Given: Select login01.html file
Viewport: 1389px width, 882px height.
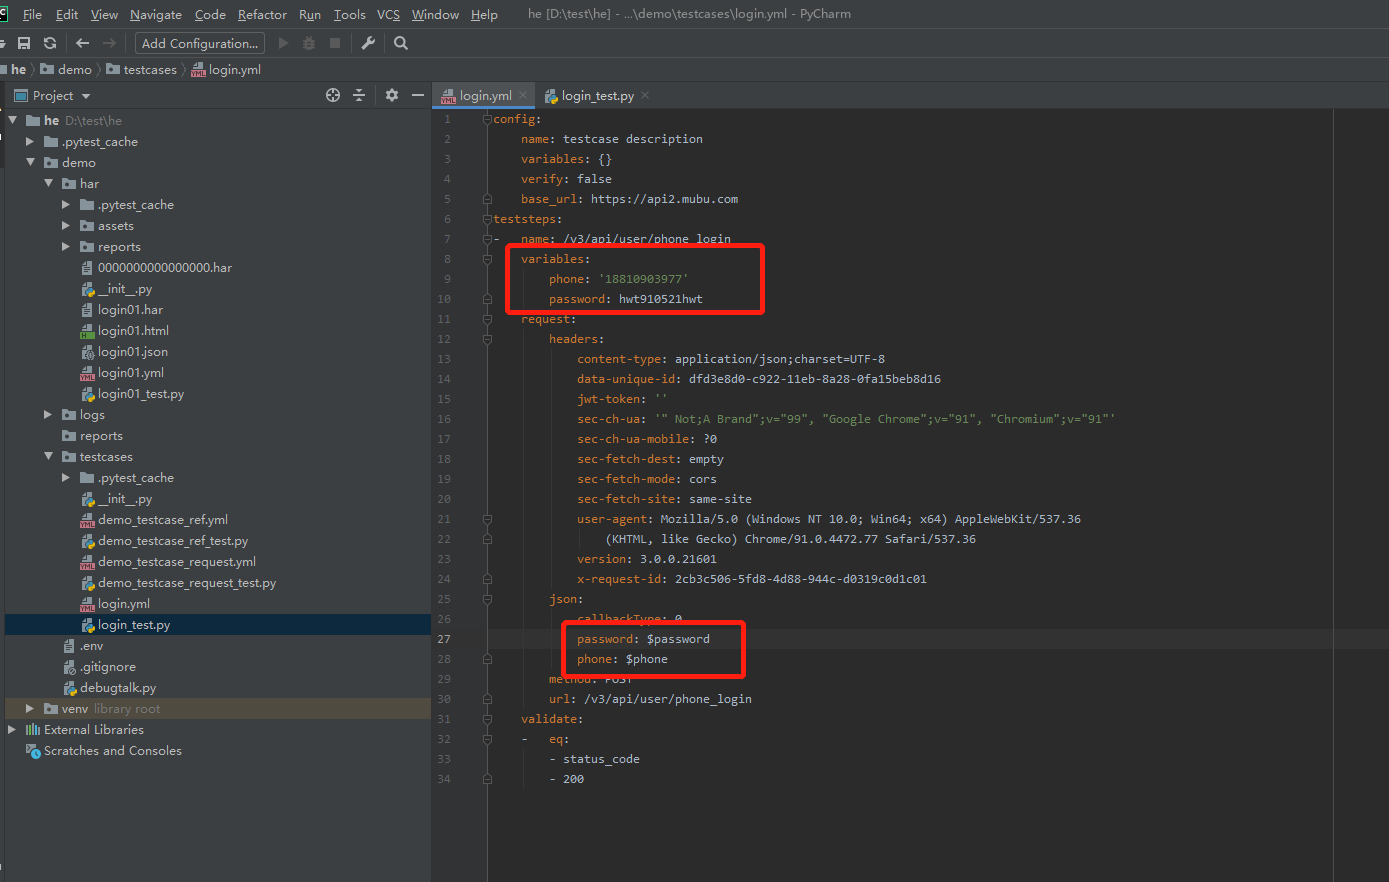Looking at the screenshot, I should pyautogui.click(x=133, y=331).
